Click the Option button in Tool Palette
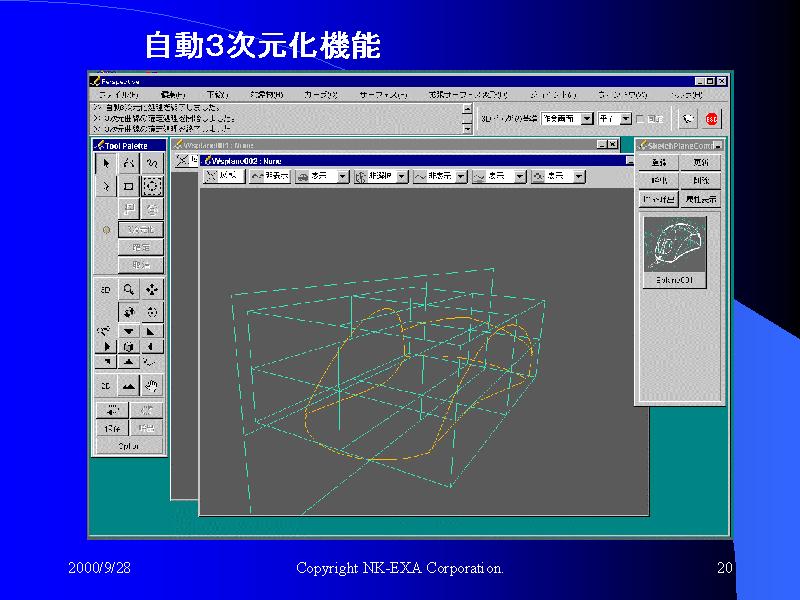 (129, 446)
